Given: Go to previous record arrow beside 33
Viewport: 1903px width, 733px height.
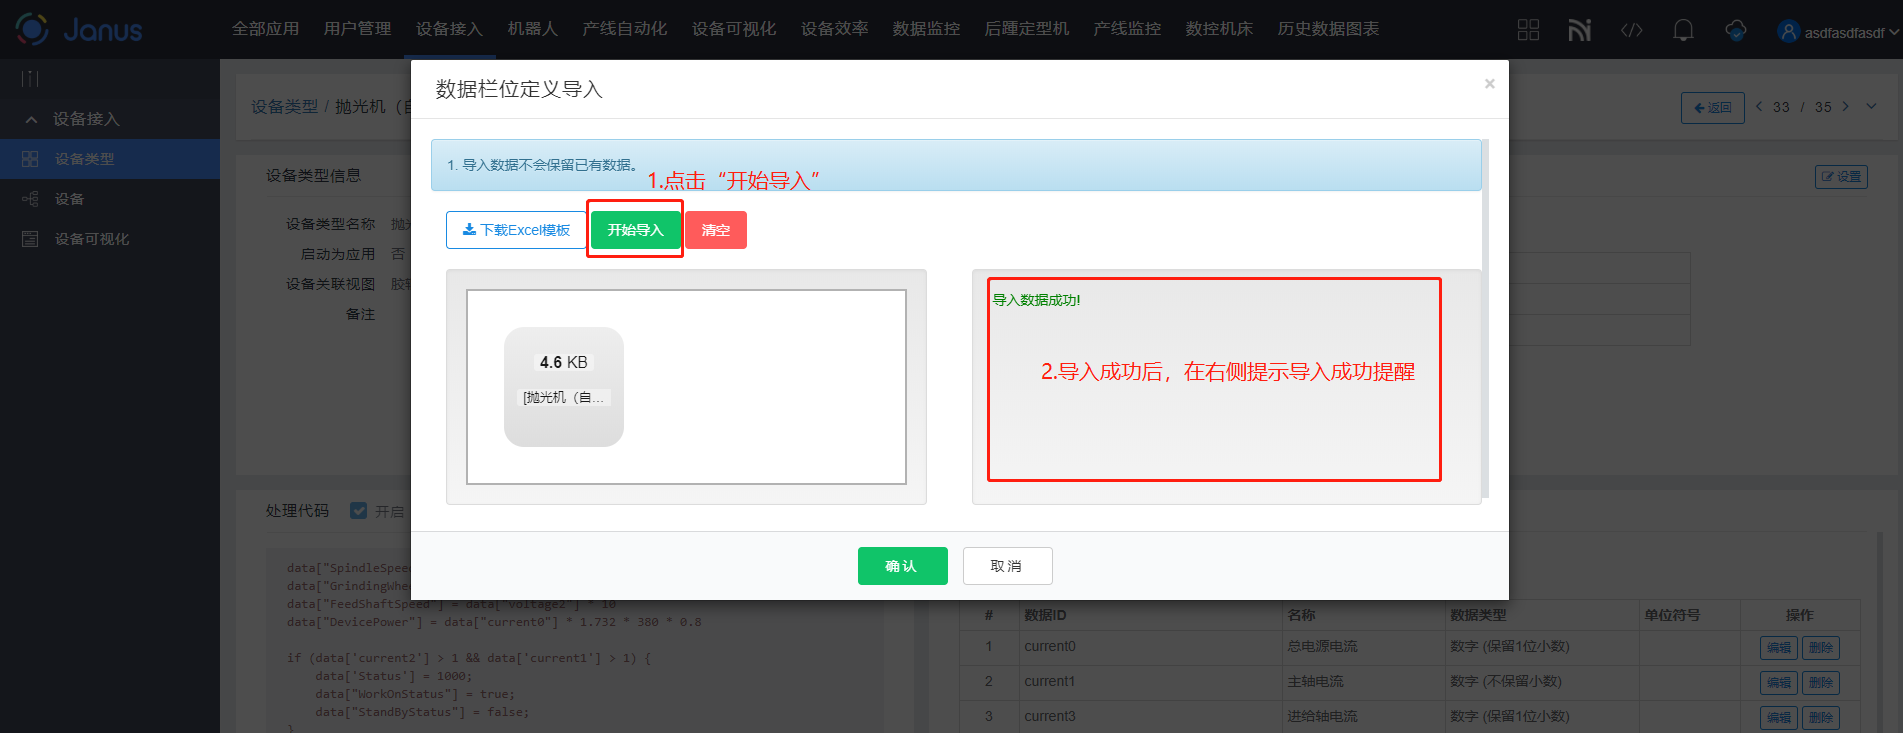Looking at the screenshot, I should 1759,106.
